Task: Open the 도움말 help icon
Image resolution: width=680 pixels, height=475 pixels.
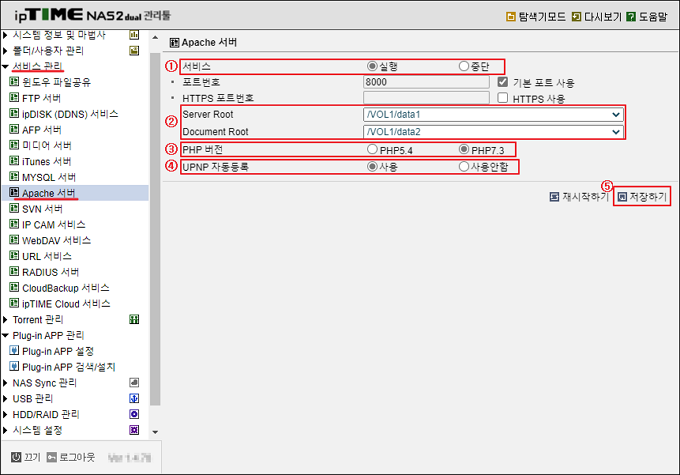Action: pos(631,17)
